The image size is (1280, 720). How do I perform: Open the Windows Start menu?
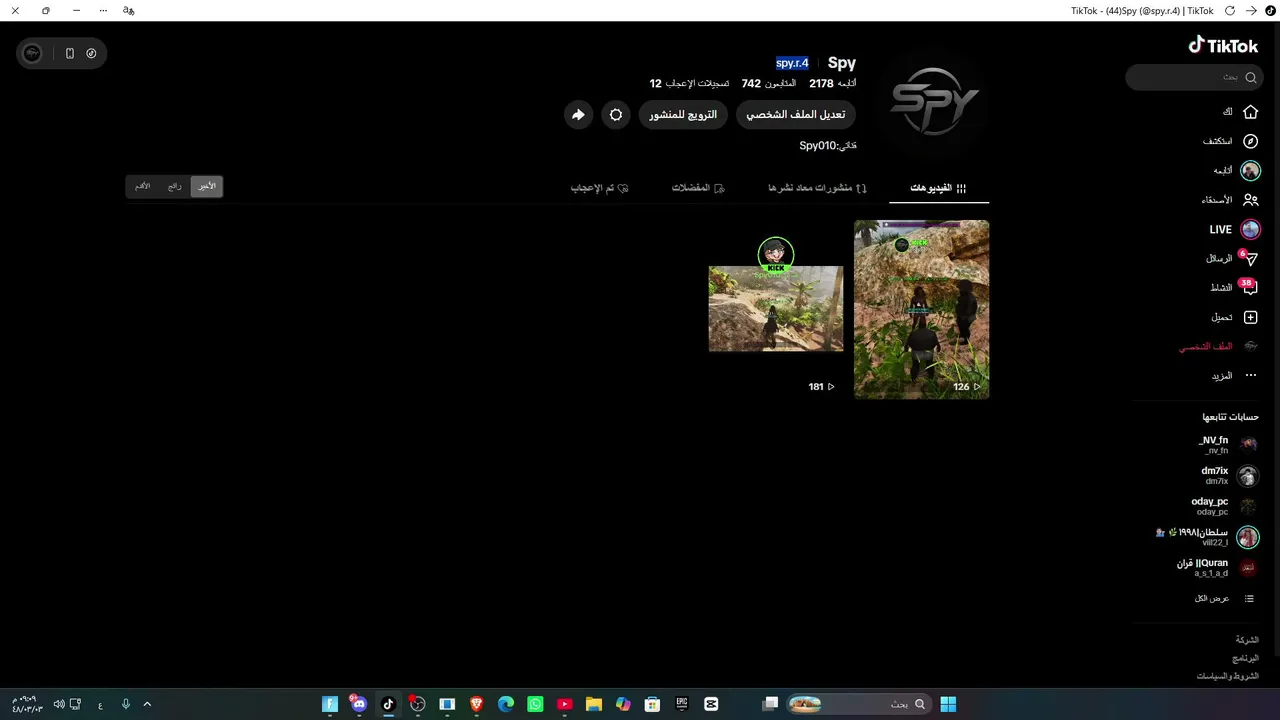tap(948, 704)
